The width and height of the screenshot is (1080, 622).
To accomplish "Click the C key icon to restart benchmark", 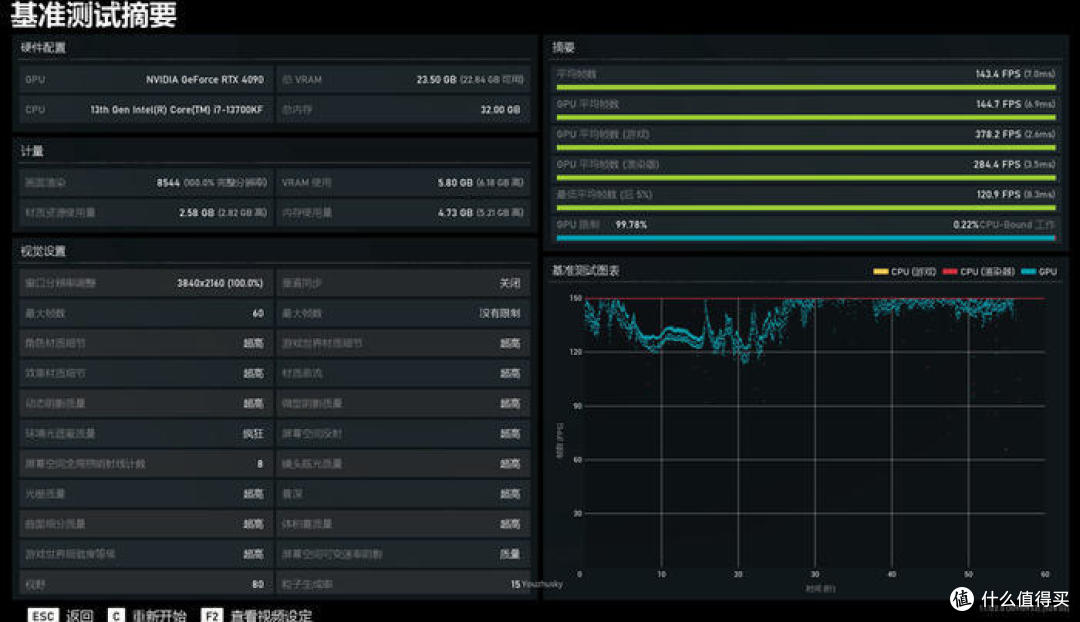I will (x=116, y=615).
